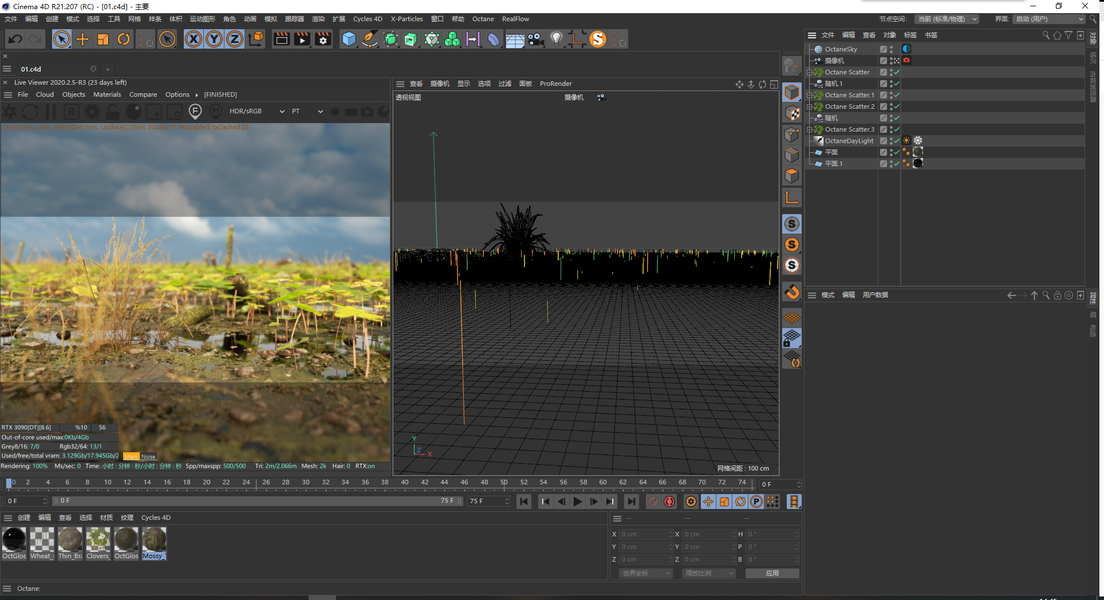Select the Rotate tool in top toolbar
1104x600 pixels.
point(124,39)
